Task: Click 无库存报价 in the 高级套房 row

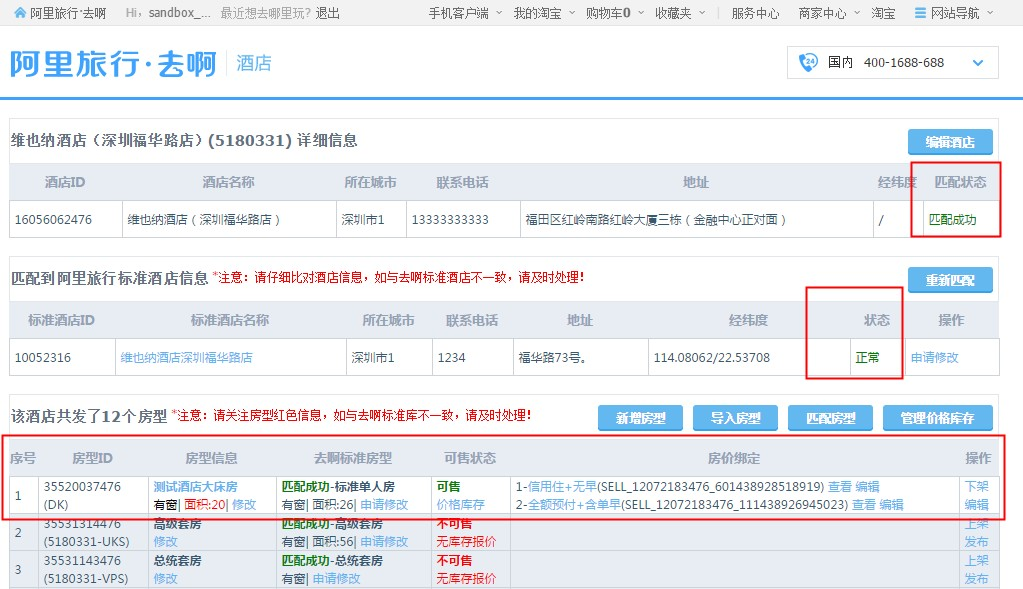Action: pyautogui.click(x=466, y=542)
